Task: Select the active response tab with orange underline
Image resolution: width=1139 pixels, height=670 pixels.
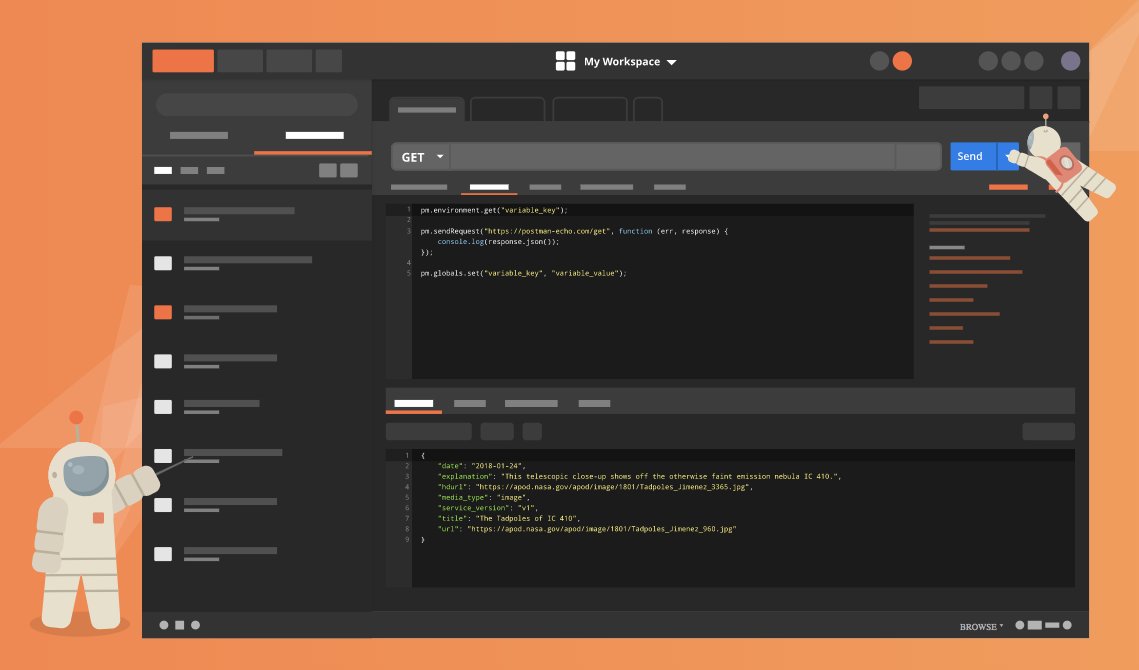Action: [413, 404]
